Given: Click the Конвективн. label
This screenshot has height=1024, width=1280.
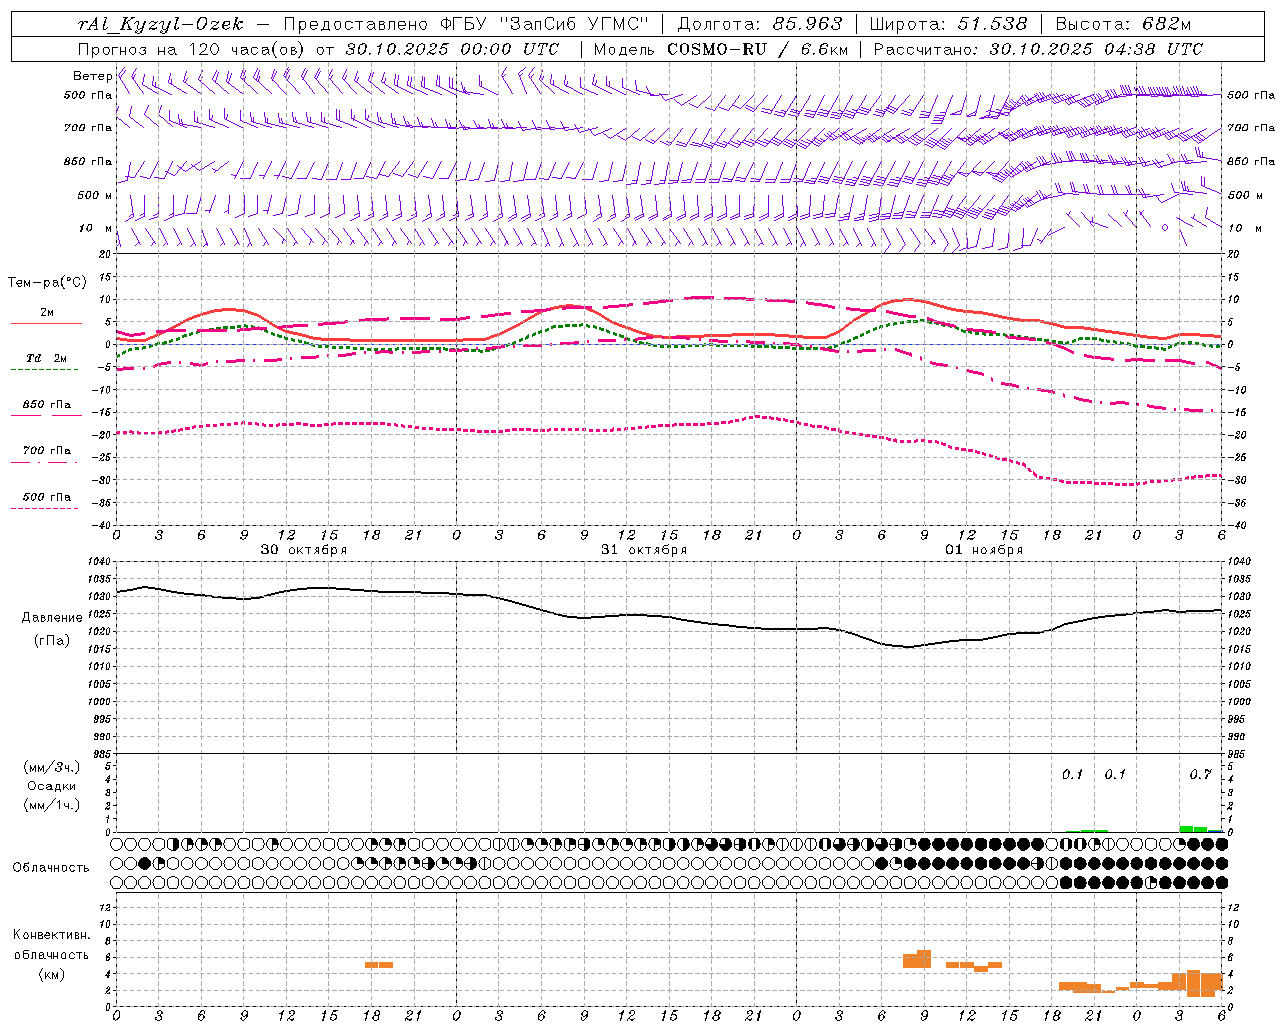Looking at the screenshot, I should pyautogui.click(x=52, y=935).
